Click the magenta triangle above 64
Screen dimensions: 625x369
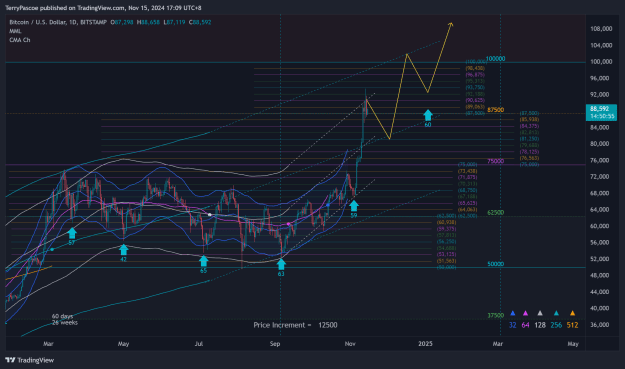(525, 313)
